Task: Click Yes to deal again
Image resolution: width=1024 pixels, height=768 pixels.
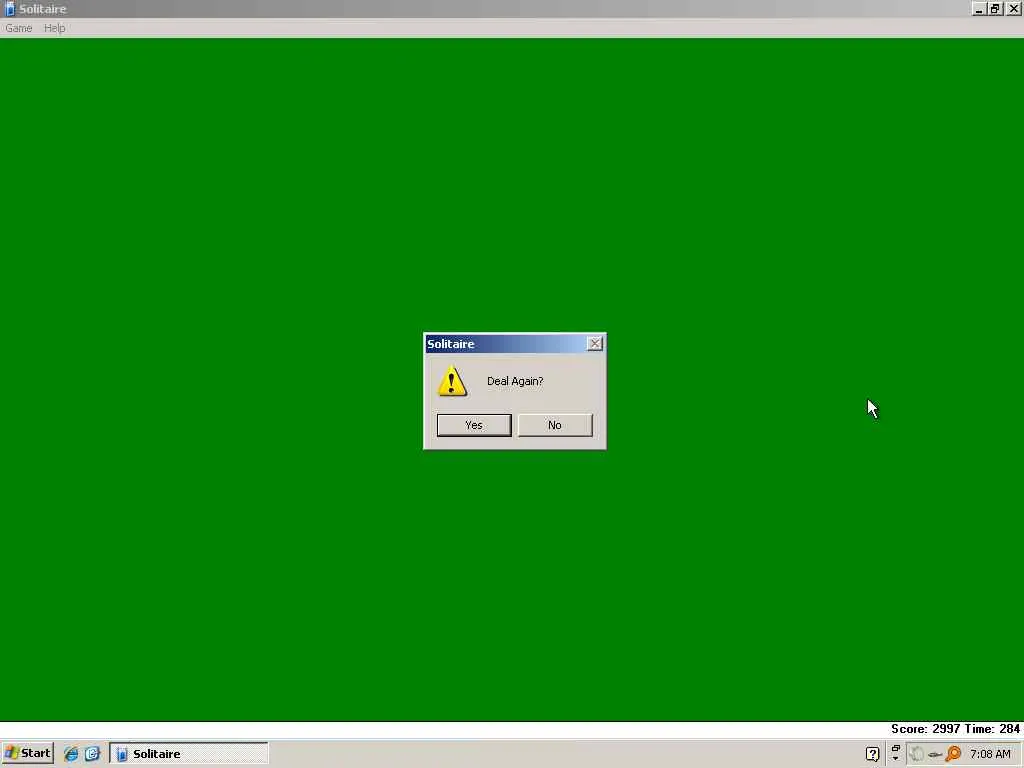Action: tap(474, 425)
